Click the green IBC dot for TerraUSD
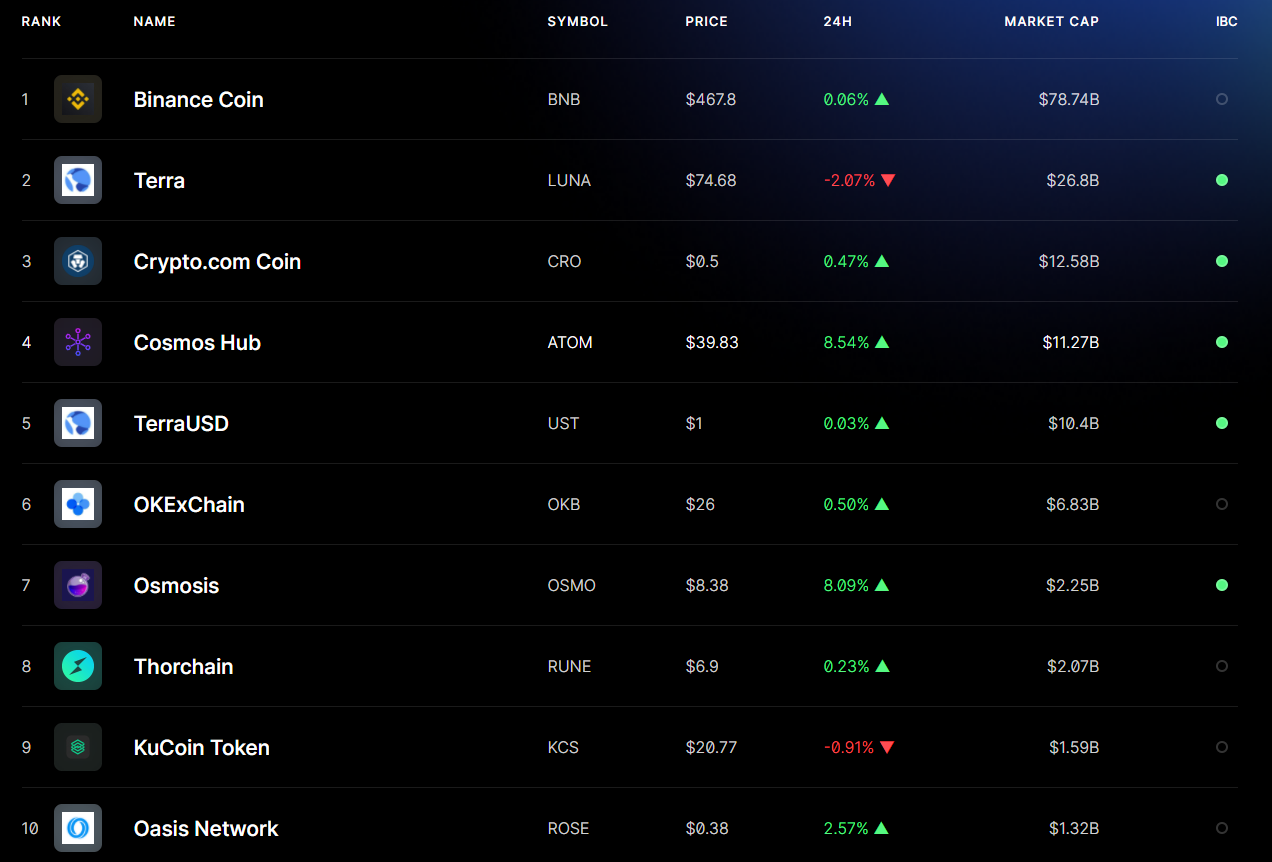The height and width of the screenshot is (862, 1272). tap(1222, 423)
